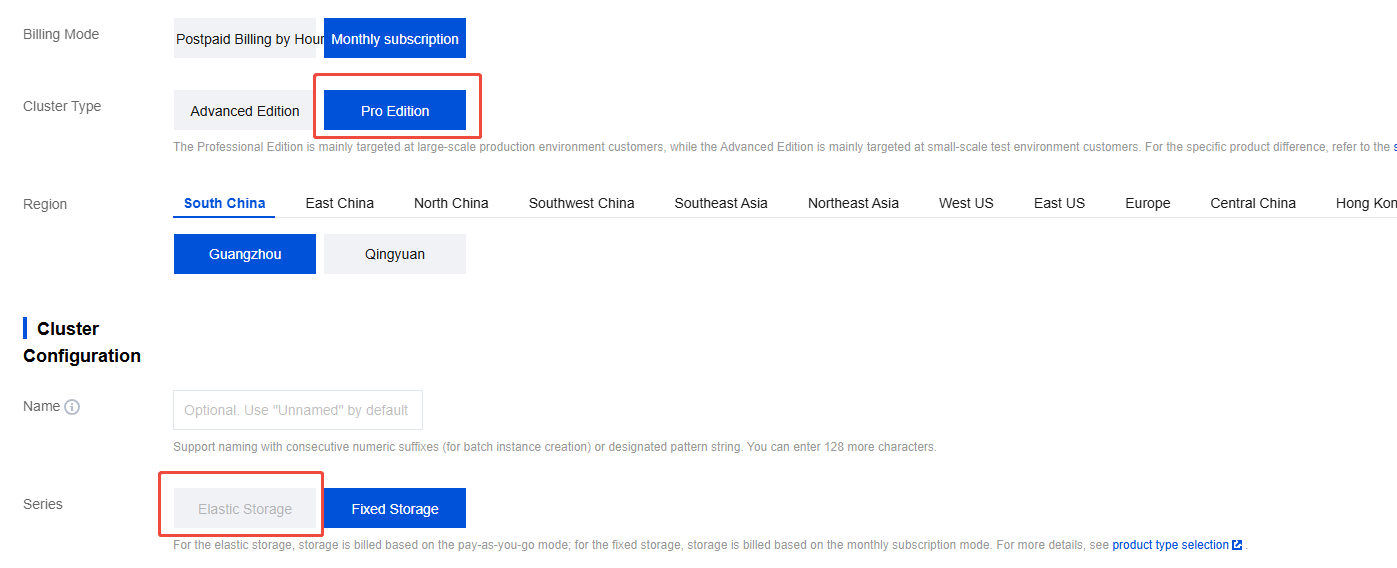
Task: Switch to the East US tab
Action: (x=1059, y=203)
